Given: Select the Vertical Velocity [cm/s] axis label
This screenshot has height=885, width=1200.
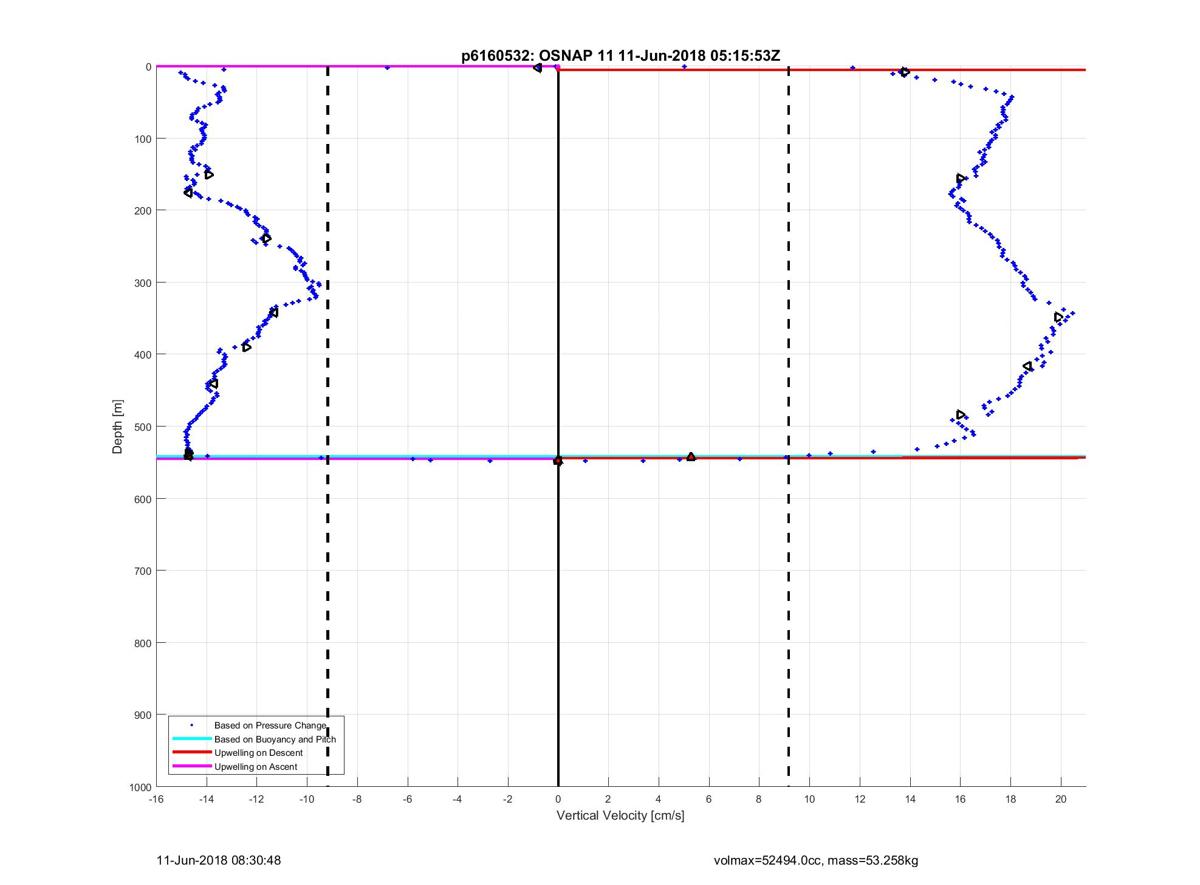Looking at the screenshot, I should [x=620, y=816].
